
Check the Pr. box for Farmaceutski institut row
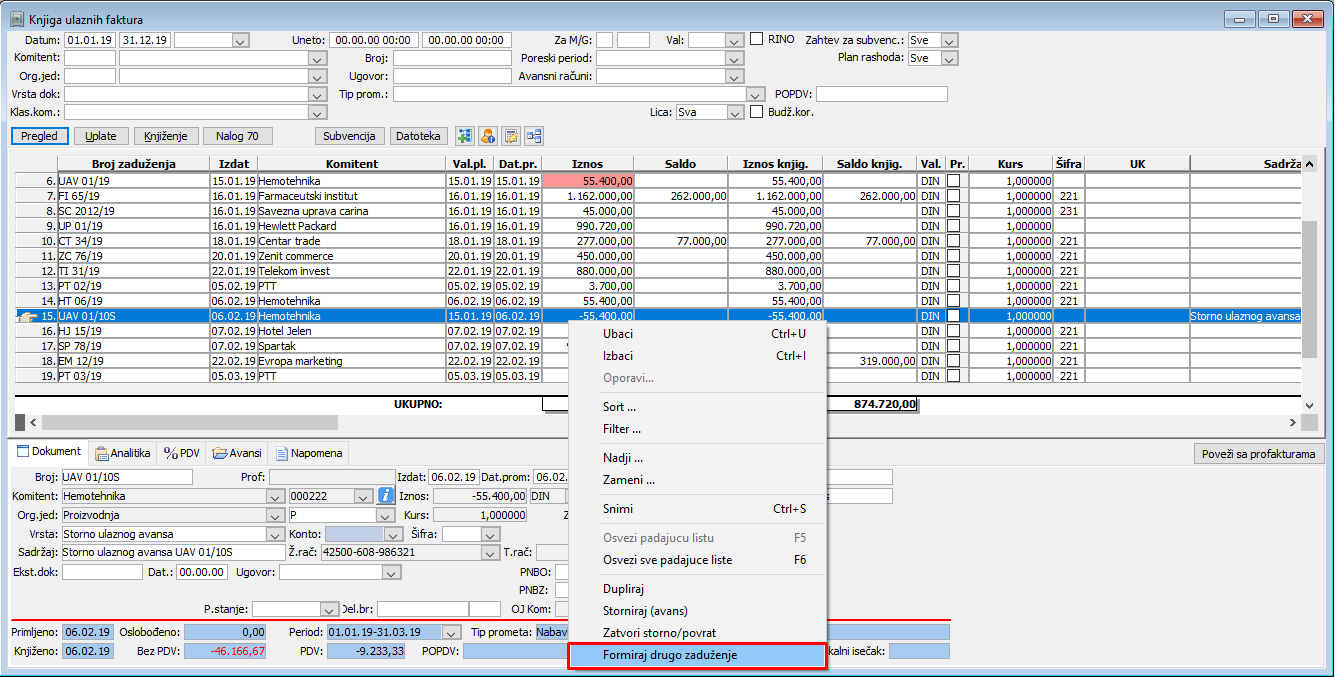[x=954, y=197]
